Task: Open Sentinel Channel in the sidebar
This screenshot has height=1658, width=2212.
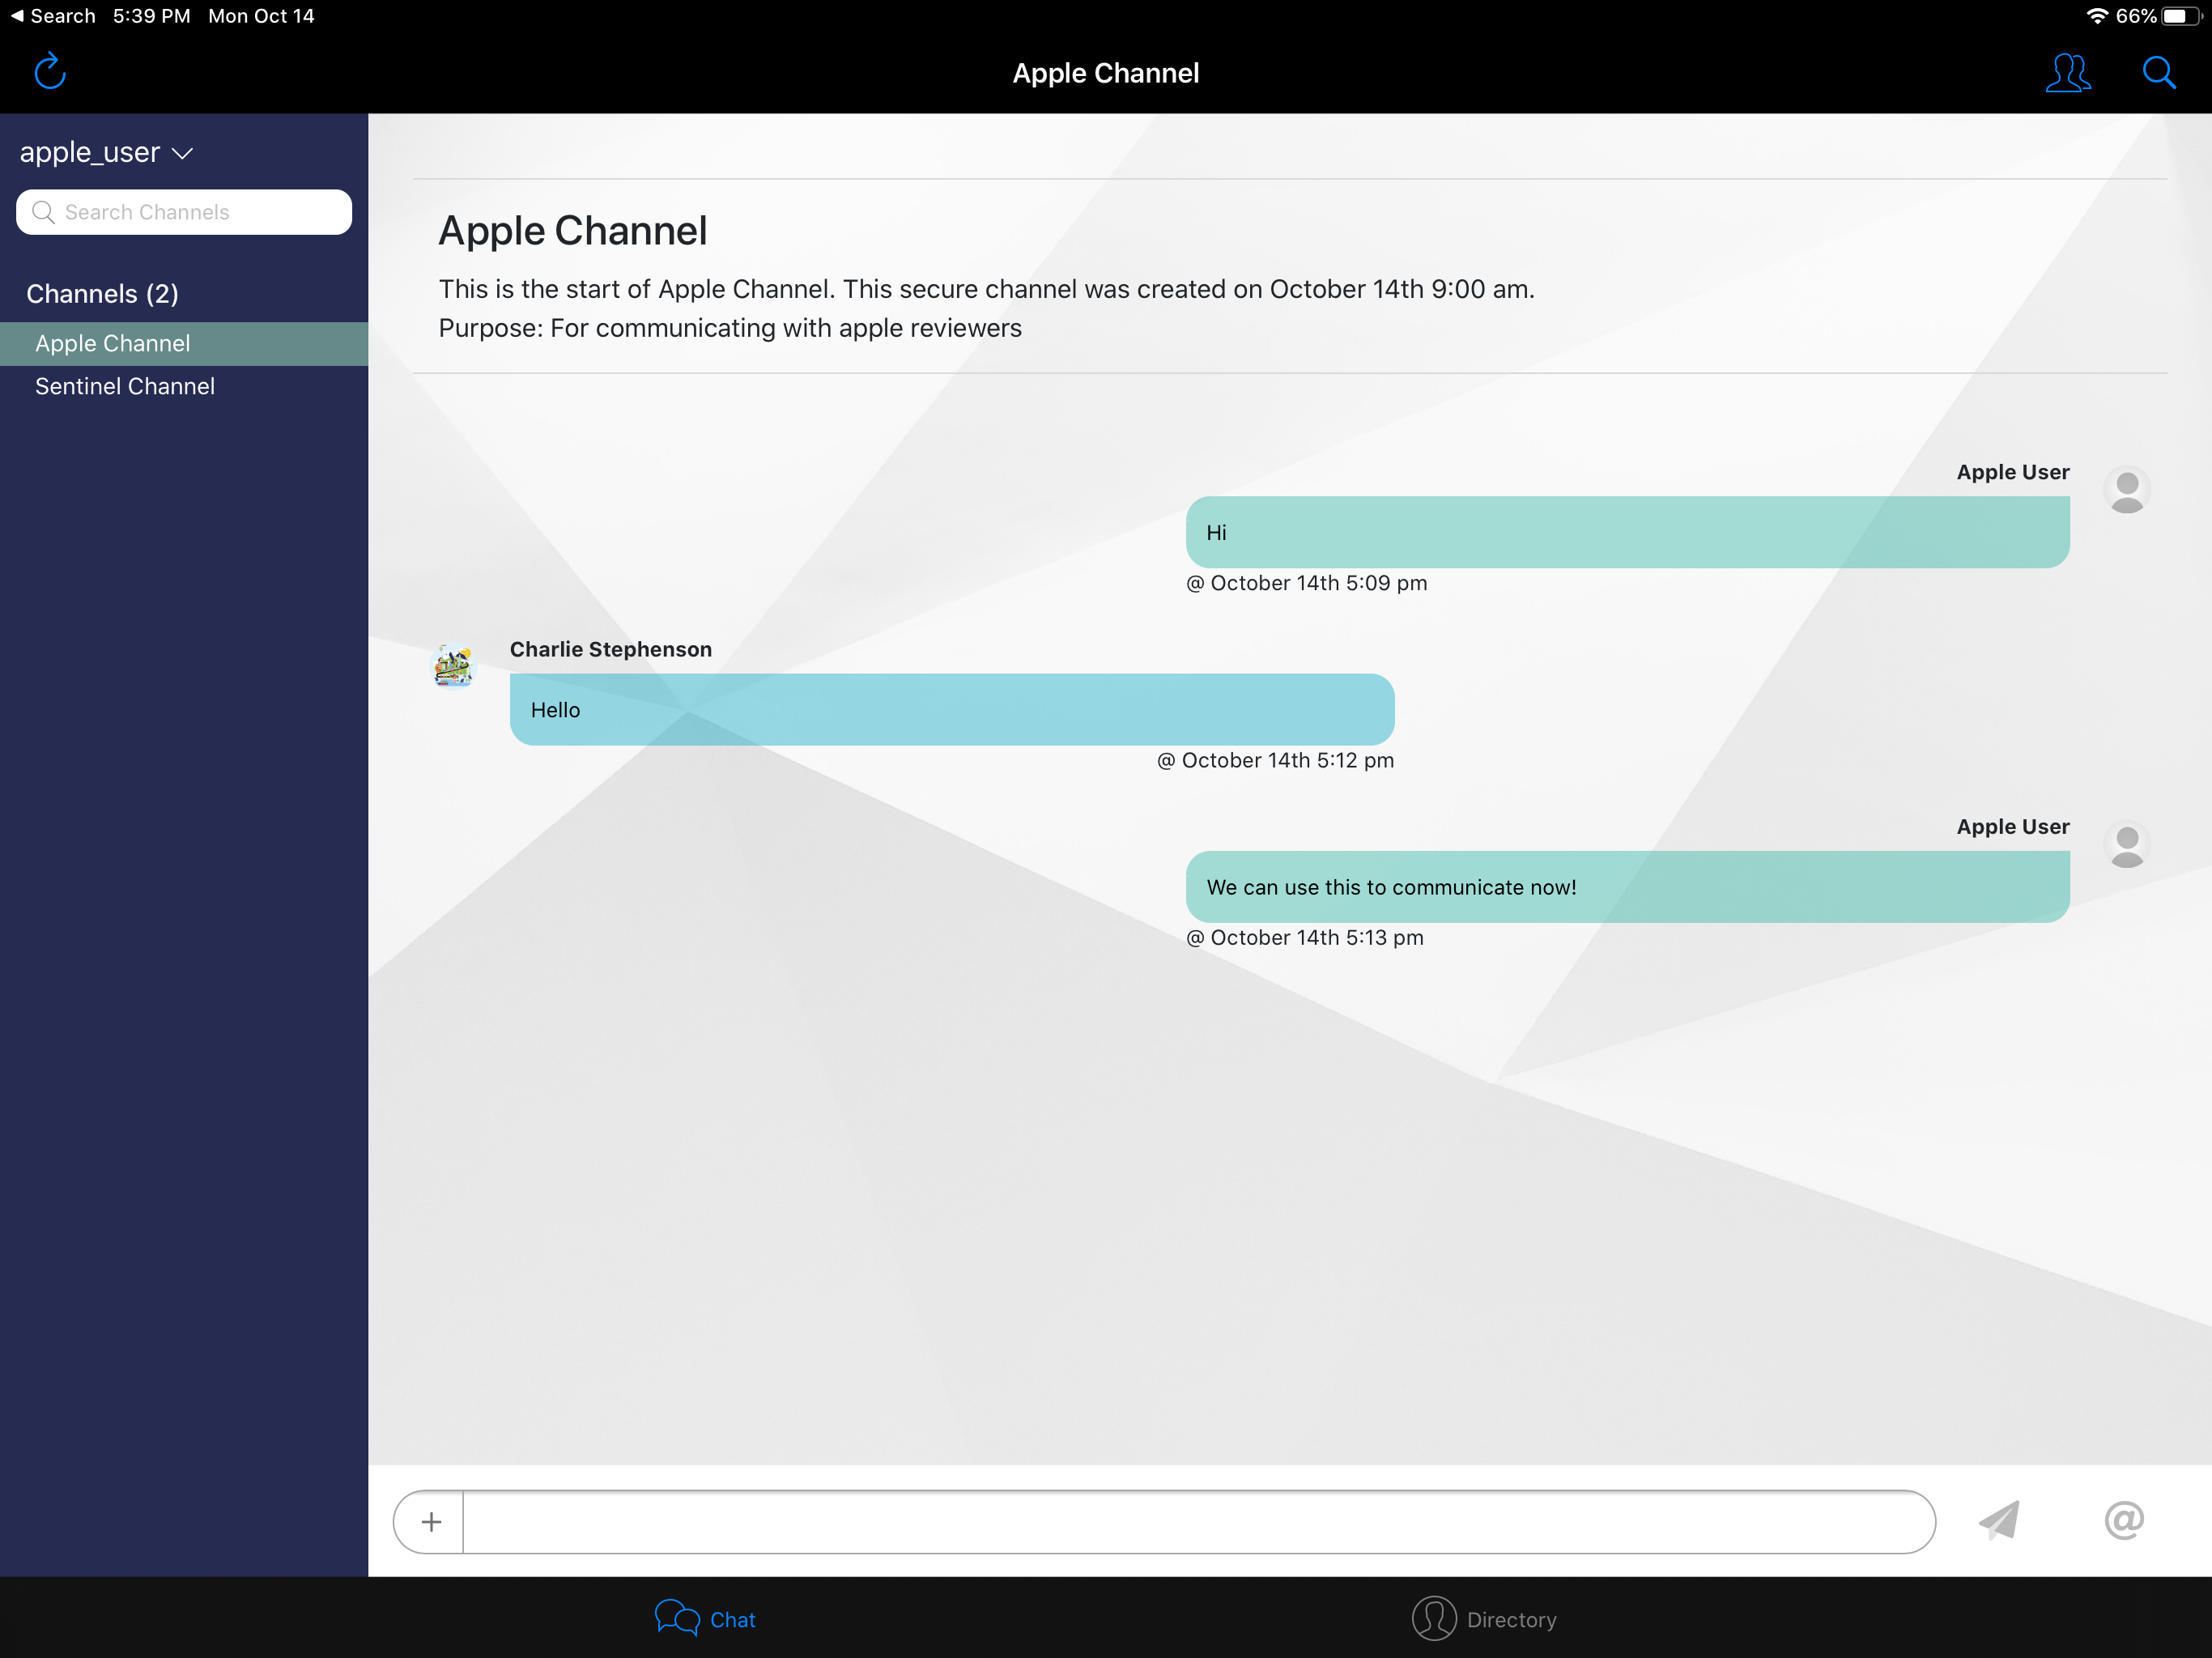Action: tap(184, 386)
